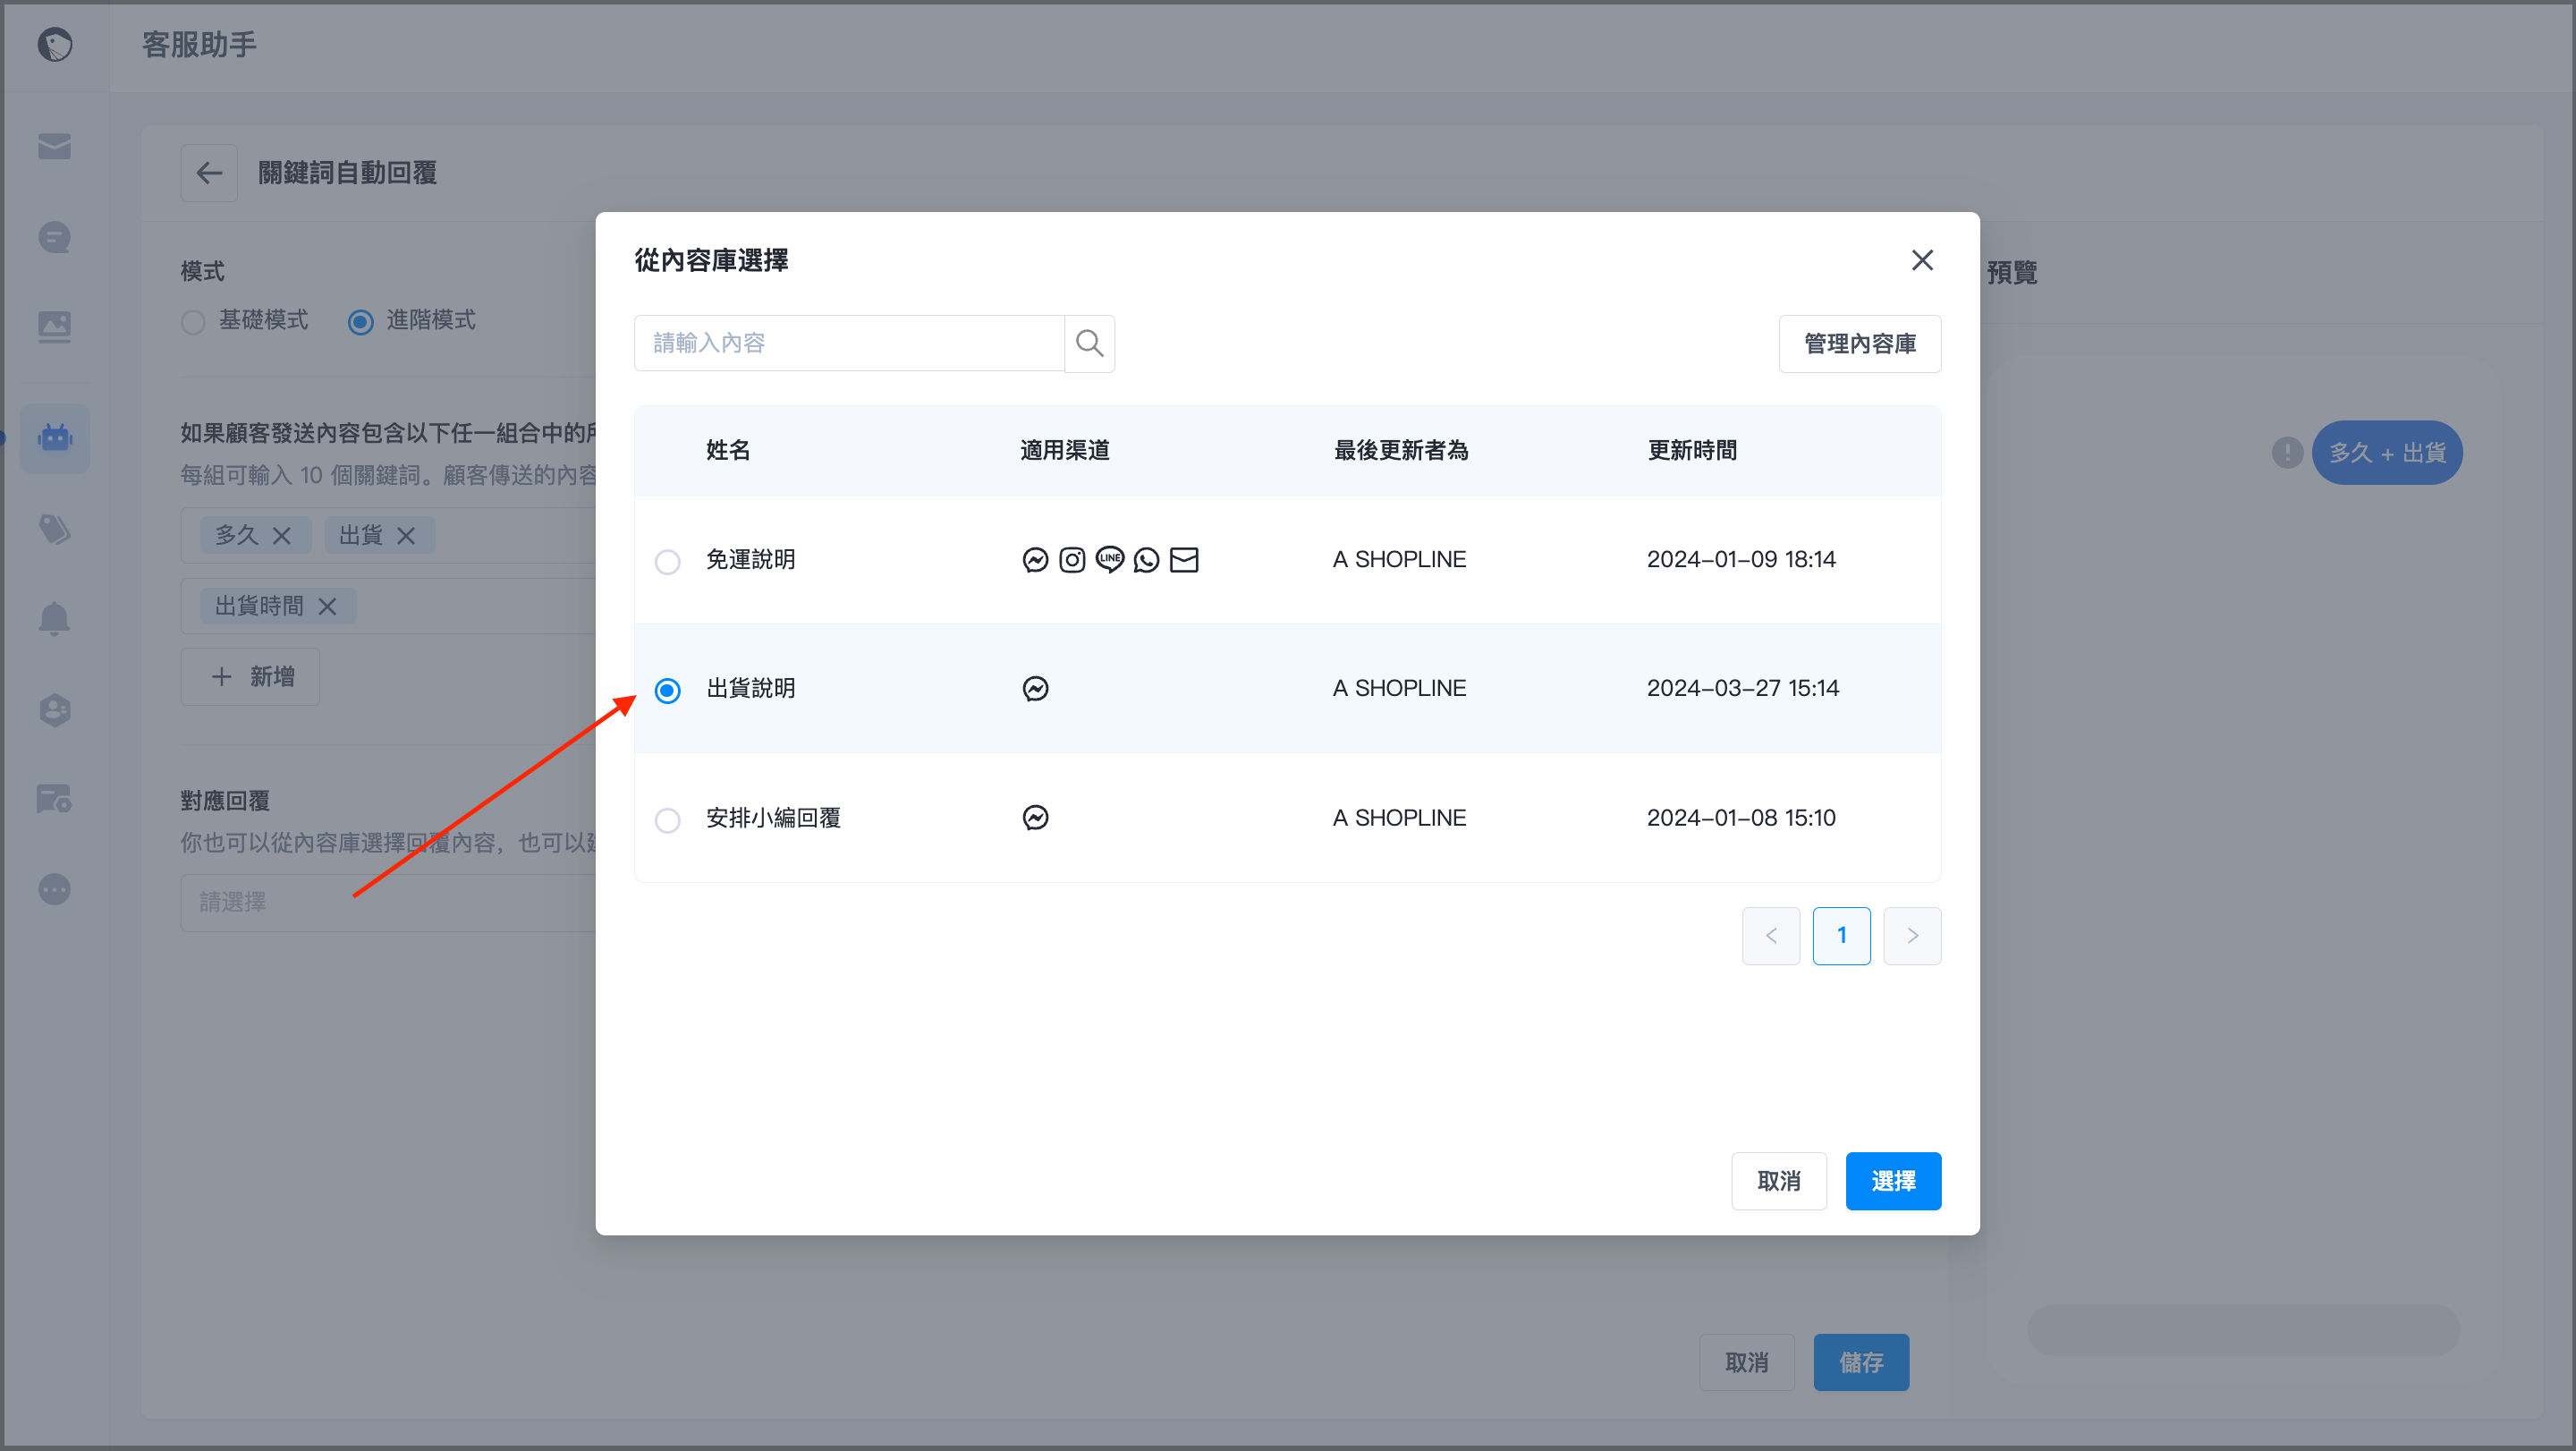
Task: Click Messenger icon in 出貨說明 row
Action: tap(1035, 689)
